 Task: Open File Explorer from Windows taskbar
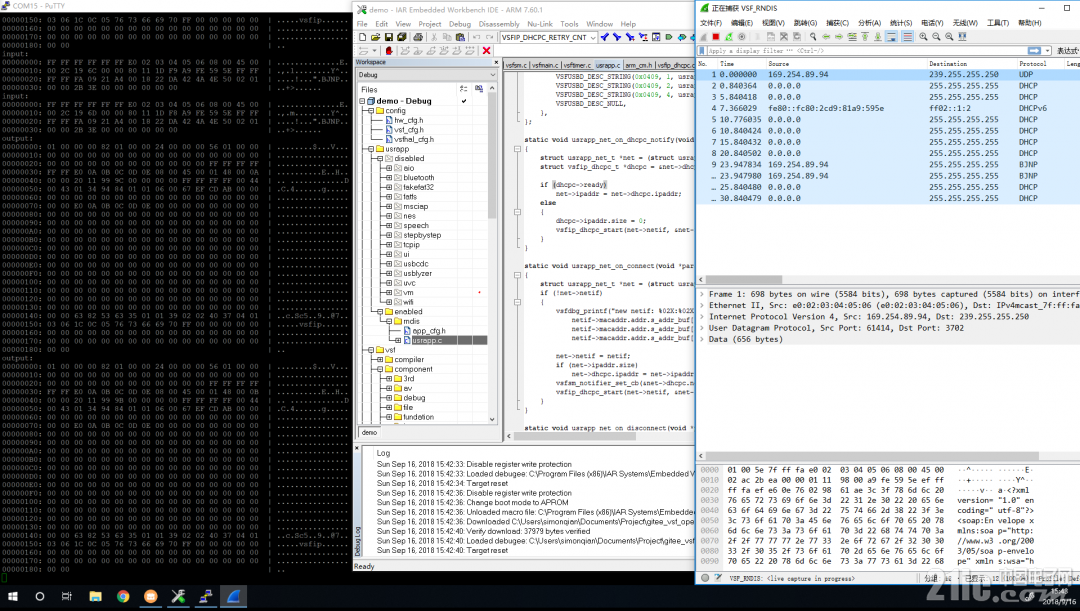coord(95,597)
